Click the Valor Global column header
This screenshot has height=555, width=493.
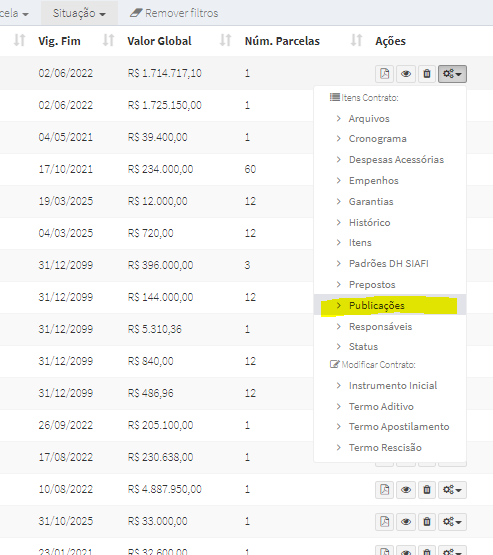(159, 41)
